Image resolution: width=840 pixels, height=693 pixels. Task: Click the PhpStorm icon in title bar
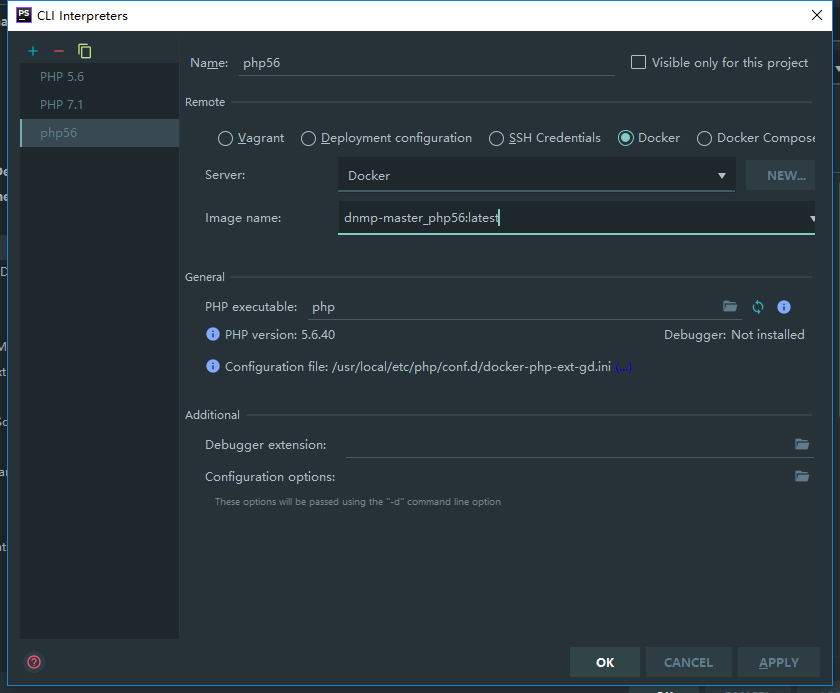(x=24, y=15)
